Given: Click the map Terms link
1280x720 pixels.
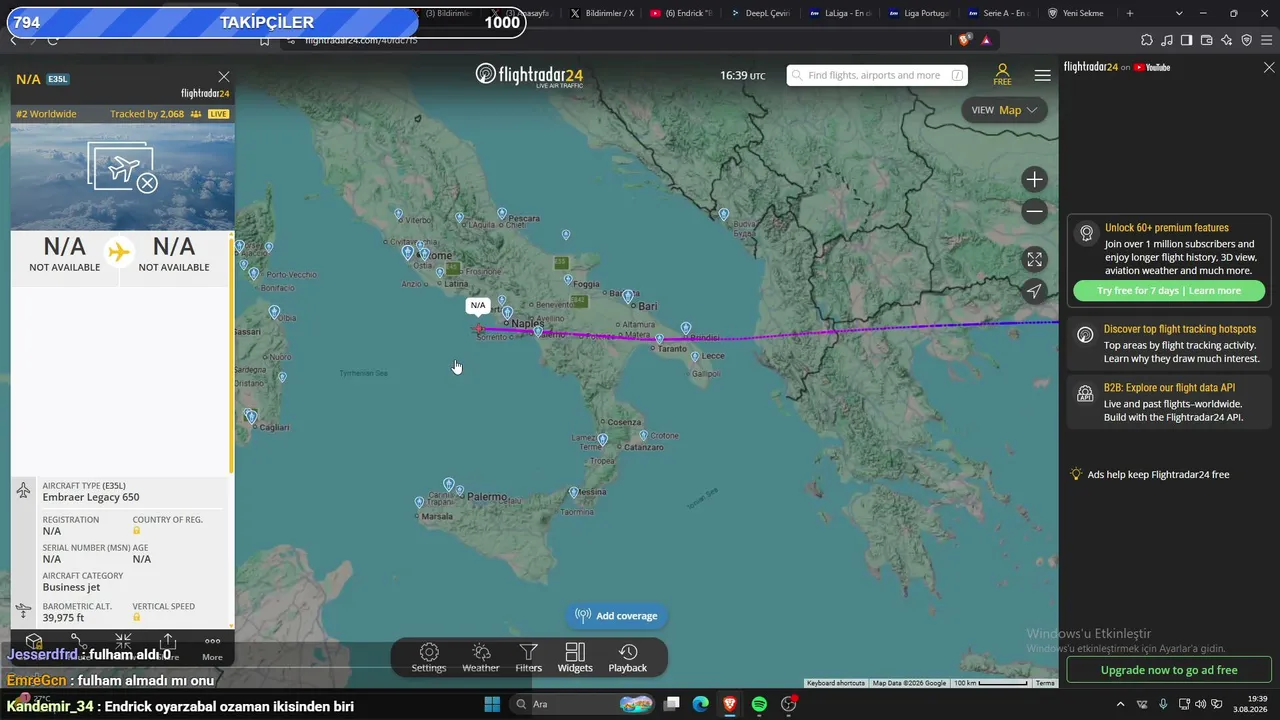Looking at the screenshot, I should click(1045, 683).
